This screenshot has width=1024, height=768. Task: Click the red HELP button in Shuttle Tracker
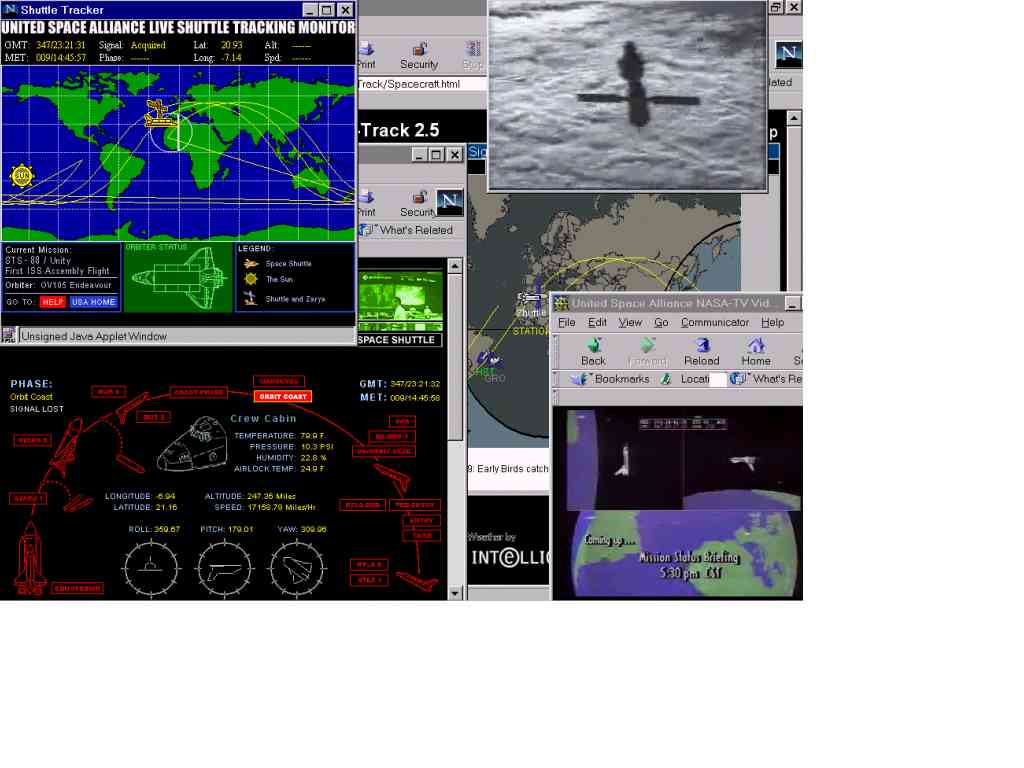pos(52,302)
